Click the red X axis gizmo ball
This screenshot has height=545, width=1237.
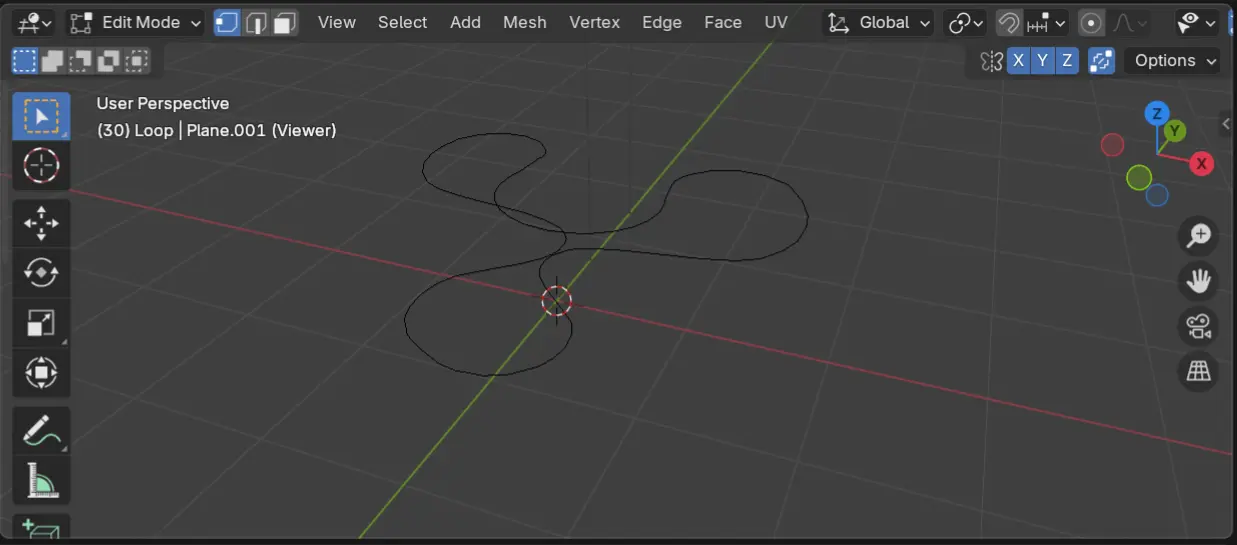(x=1201, y=163)
